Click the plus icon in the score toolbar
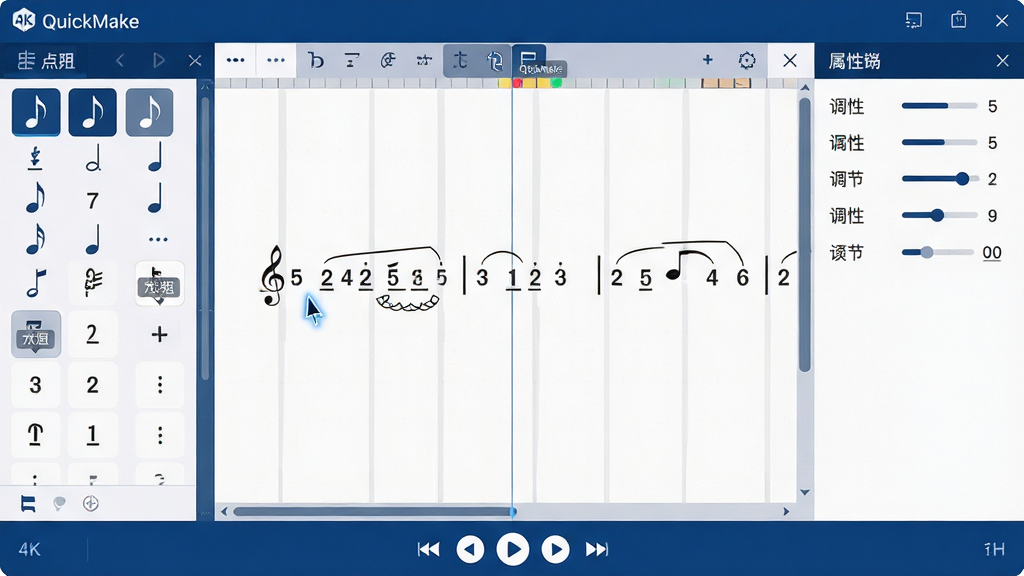The height and width of the screenshot is (576, 1024). [x=707, y=60]
